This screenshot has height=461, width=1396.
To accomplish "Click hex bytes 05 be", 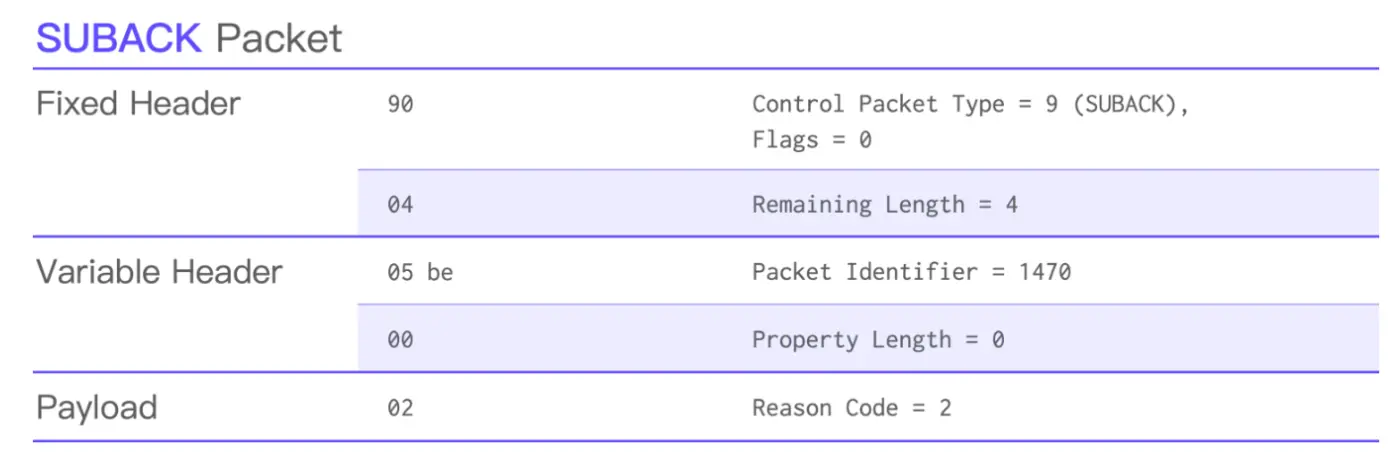I will [420, 272].
